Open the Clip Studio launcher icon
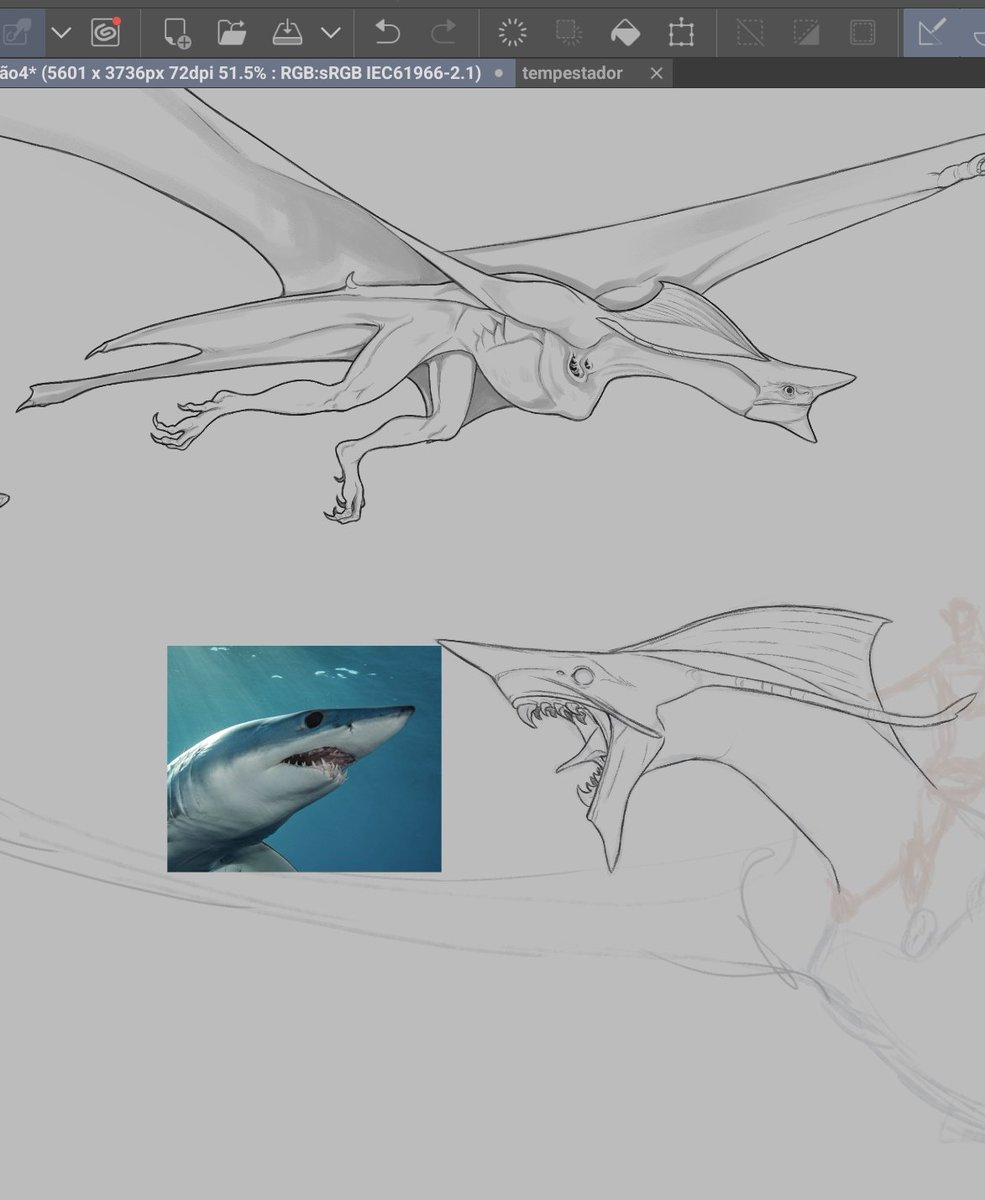Viewport: 985px width, 1200px height. 105,32
